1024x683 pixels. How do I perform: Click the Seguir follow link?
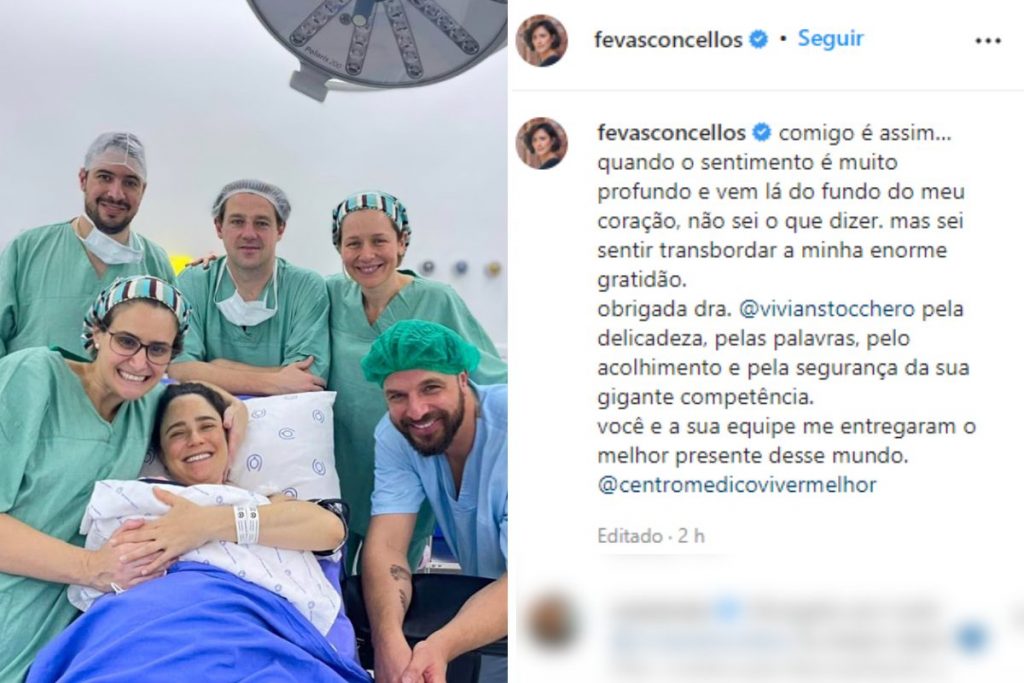[x=830, y=39]
